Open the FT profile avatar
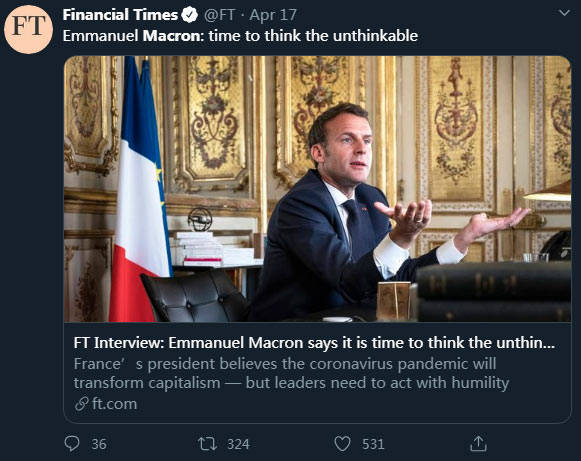 pos(28,30)
